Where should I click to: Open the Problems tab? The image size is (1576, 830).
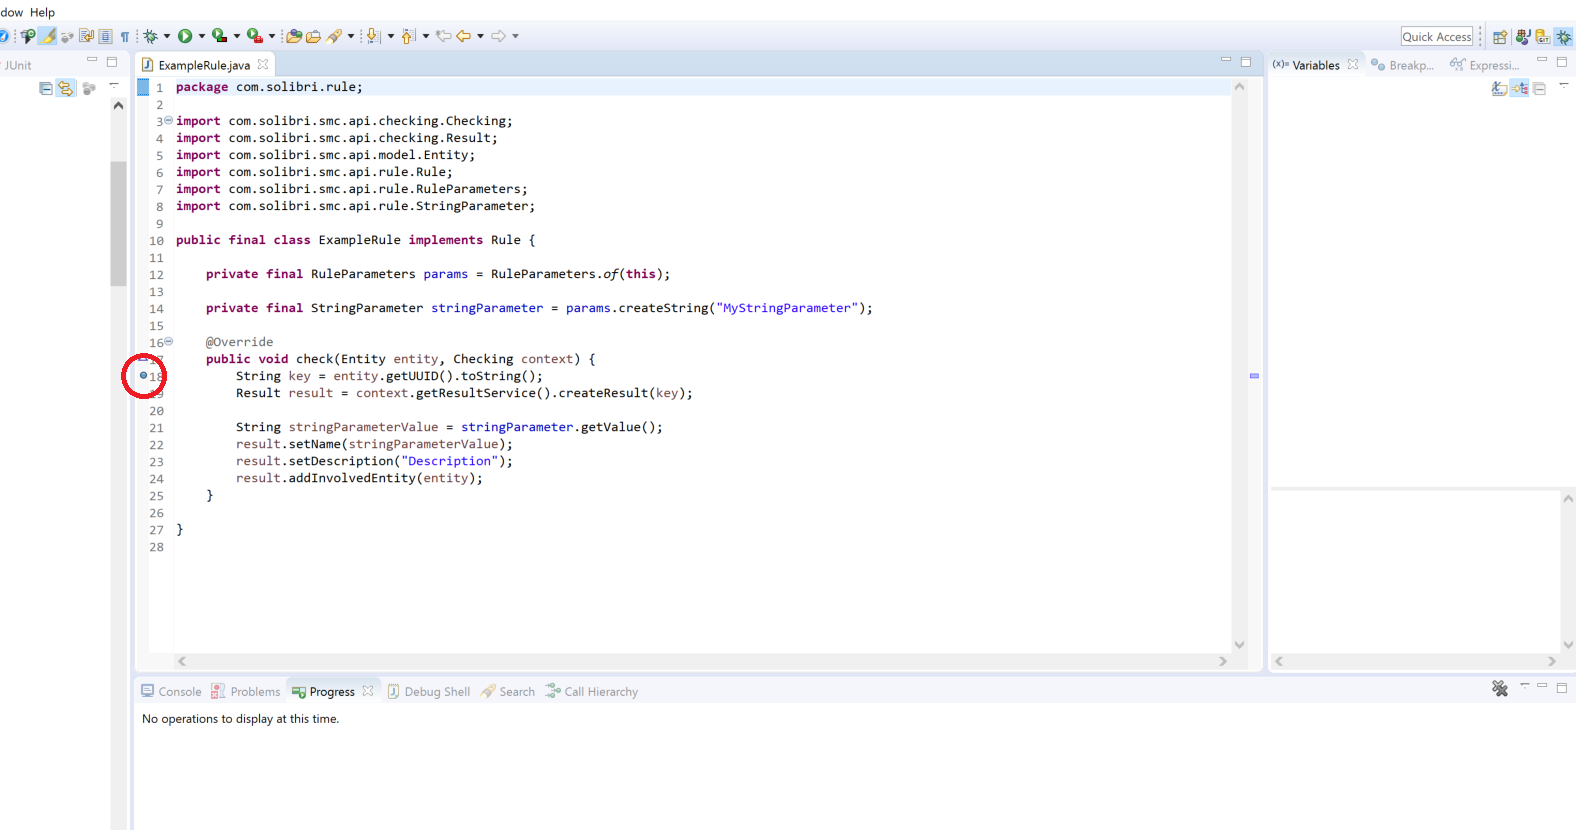pos(246,691)
